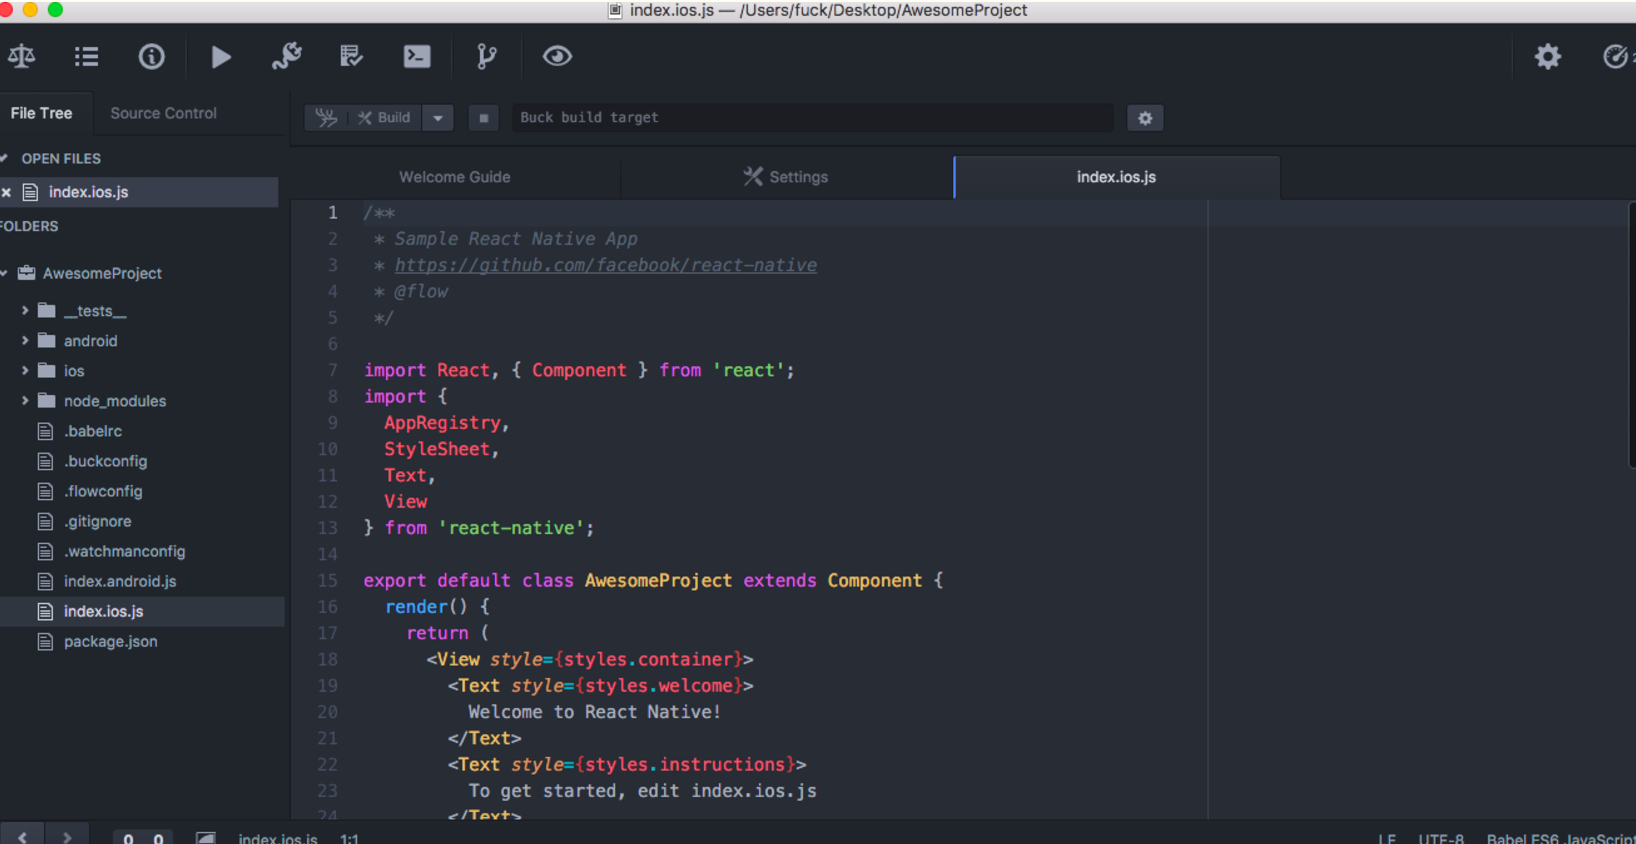Click the UTF-8 encoding selector

(x=1441, y=838)
